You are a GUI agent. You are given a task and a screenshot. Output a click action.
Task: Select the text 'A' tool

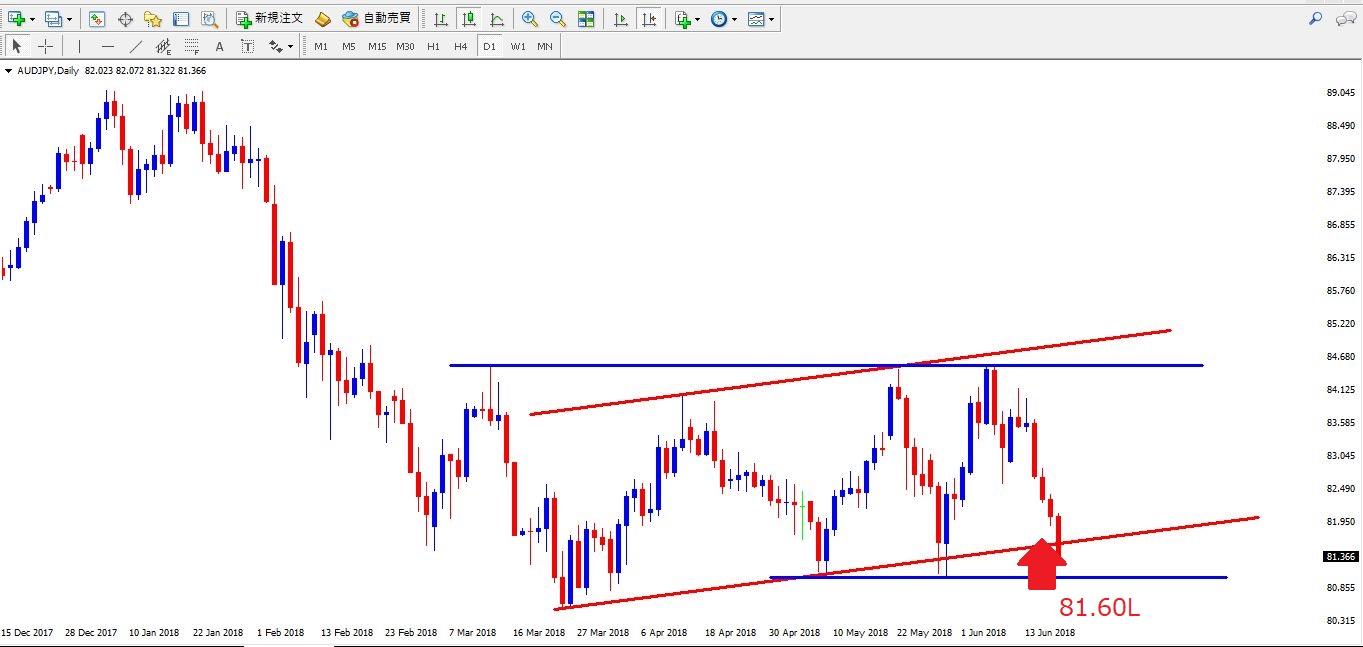pyautogui.click(x=220, y=46)
